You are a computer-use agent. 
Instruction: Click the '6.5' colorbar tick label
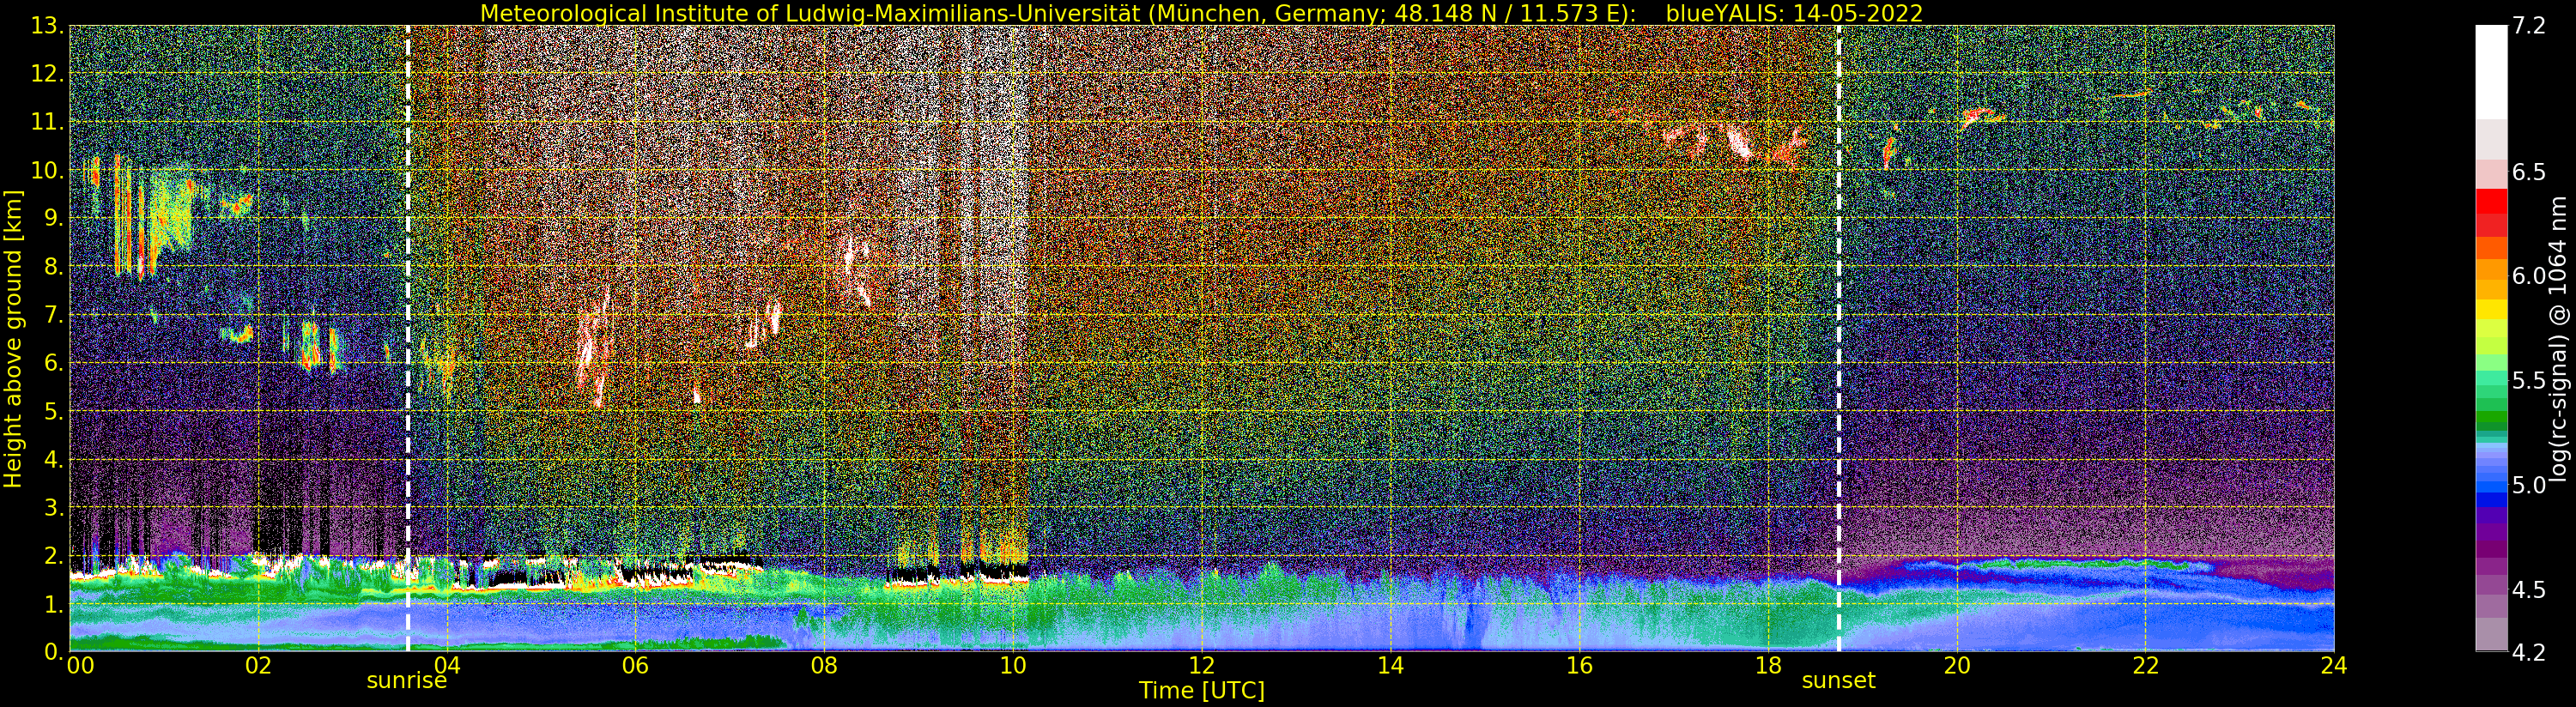(x=2528, y=172)
